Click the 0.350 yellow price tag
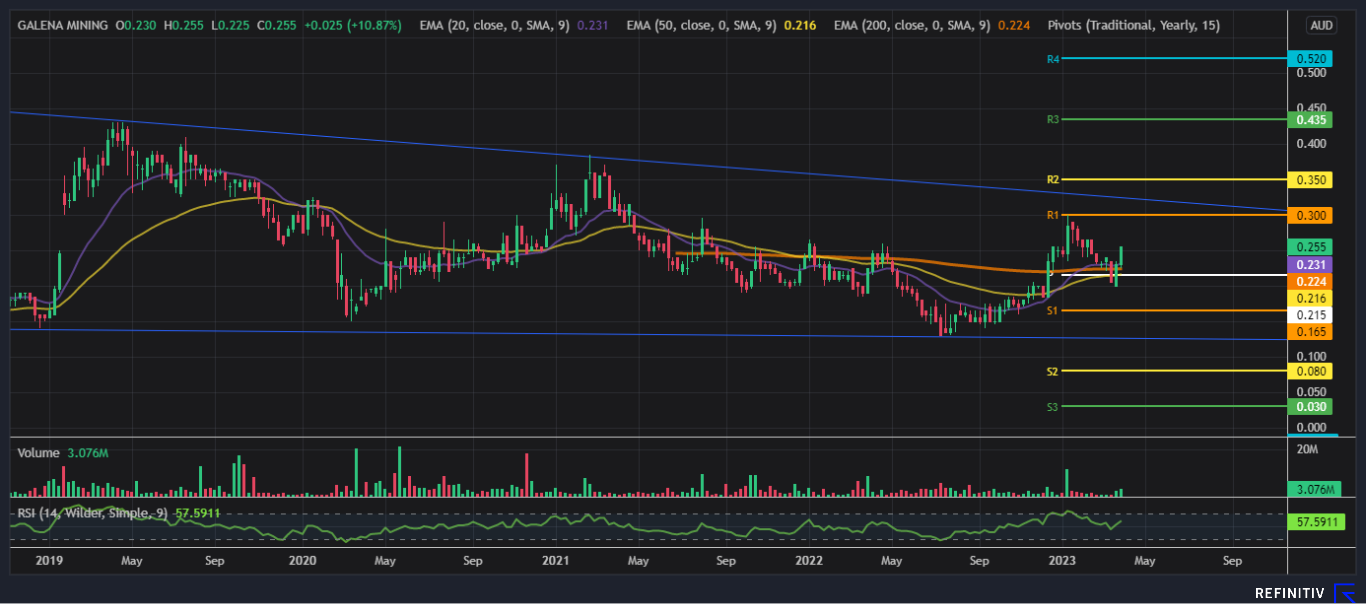This screenshot has width=1366, height=604. pos(1310,180)
